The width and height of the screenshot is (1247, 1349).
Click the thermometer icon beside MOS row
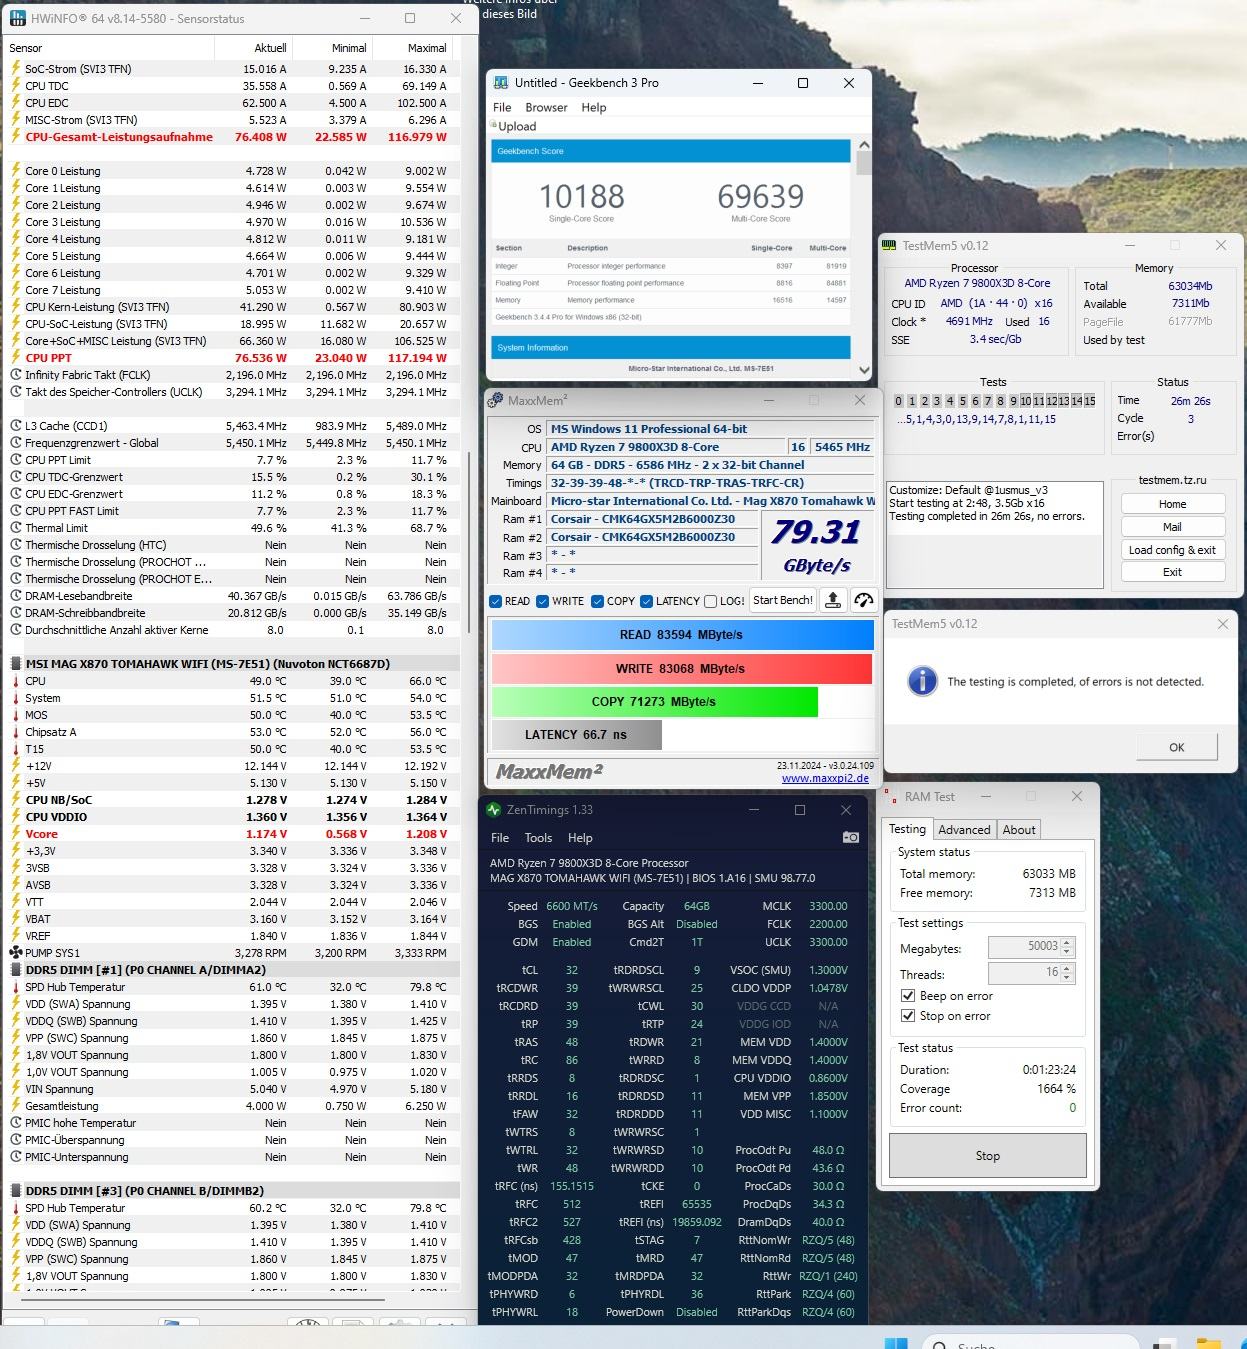pyautogui.click(x=15, y=715)
